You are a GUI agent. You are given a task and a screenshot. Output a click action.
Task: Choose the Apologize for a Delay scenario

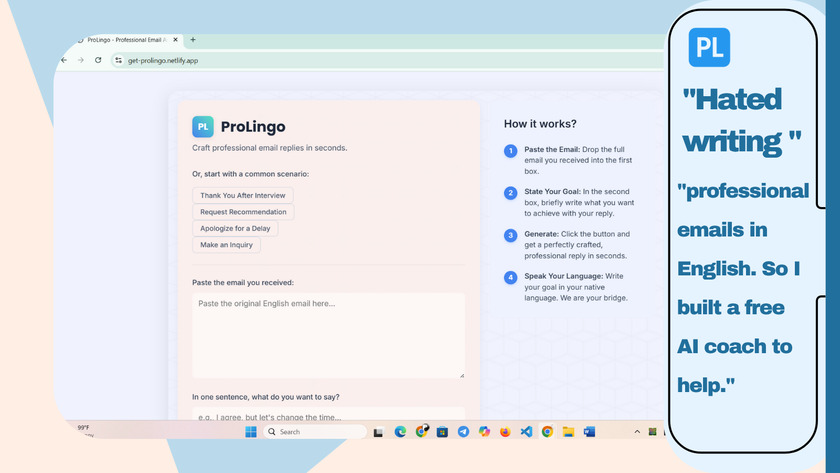[235, 228]
